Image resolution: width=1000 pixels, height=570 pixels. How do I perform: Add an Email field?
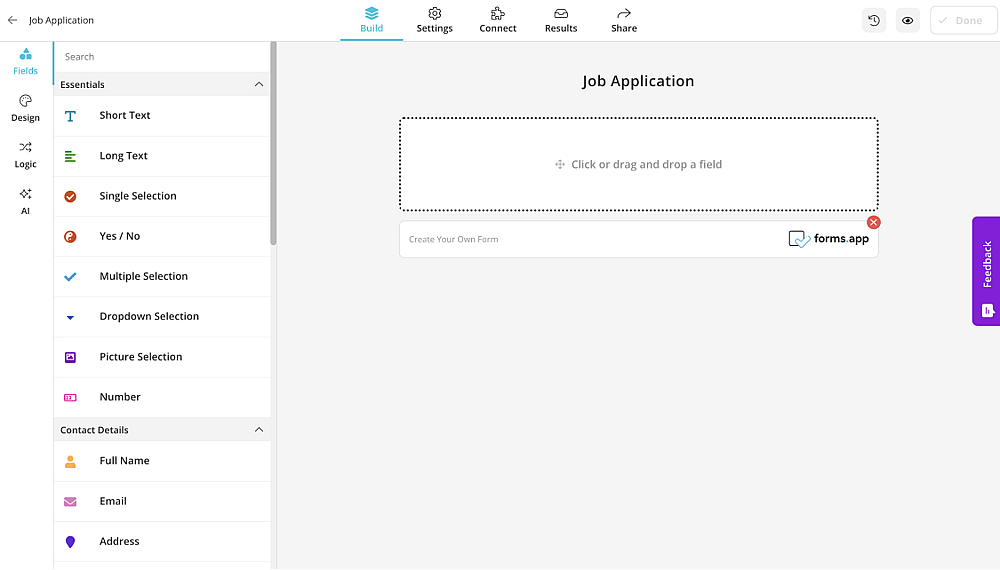[x=162, y=501]
